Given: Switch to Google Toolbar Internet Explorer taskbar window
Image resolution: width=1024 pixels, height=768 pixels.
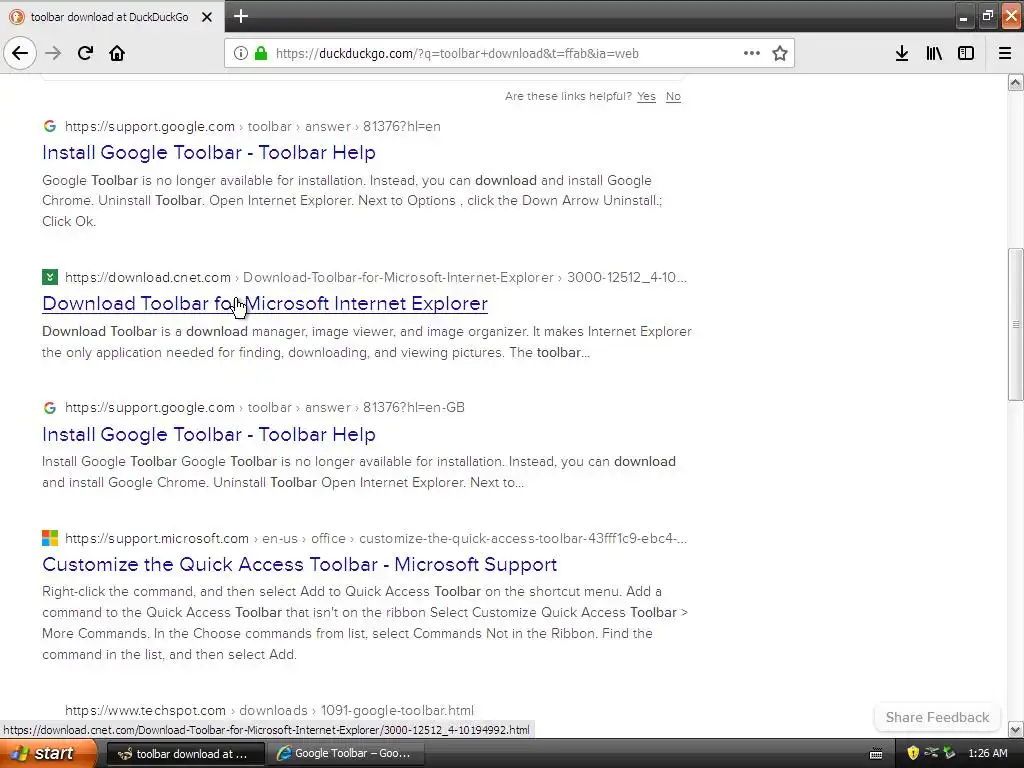Looking at the screenshot, I should tap(347, 754).
